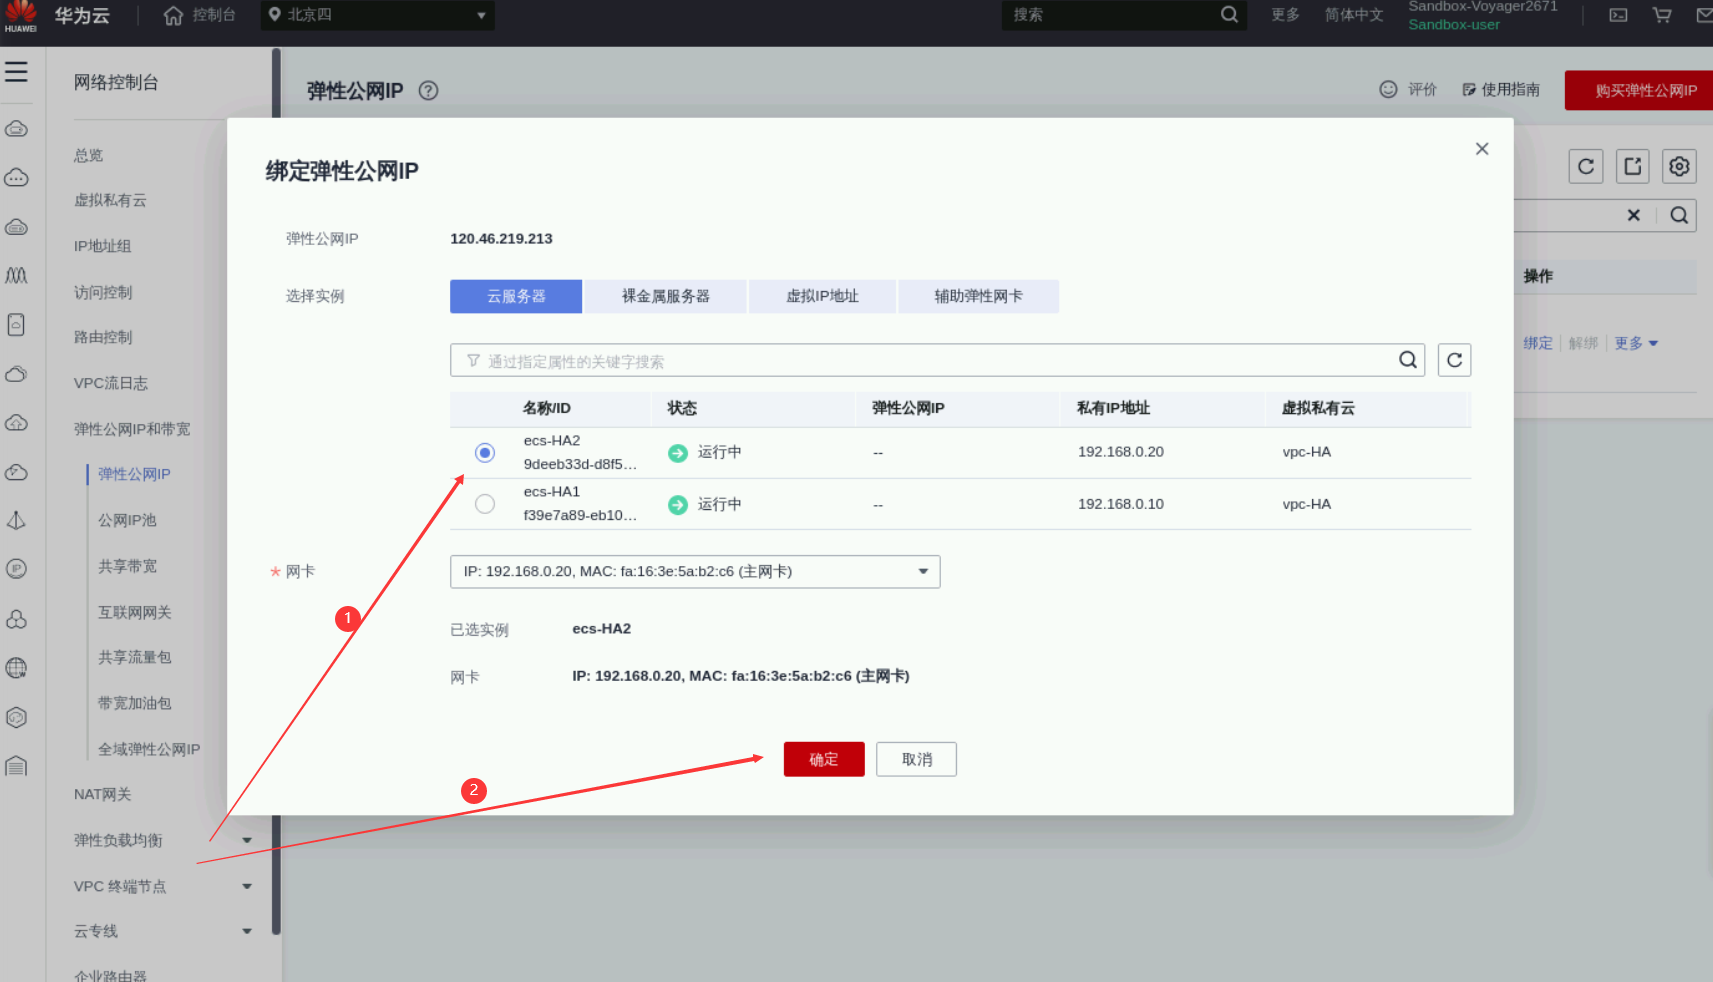The image size is (1713, 982).
Task: Refresh the instance list in the dialog
Action: pos(1455,360)
